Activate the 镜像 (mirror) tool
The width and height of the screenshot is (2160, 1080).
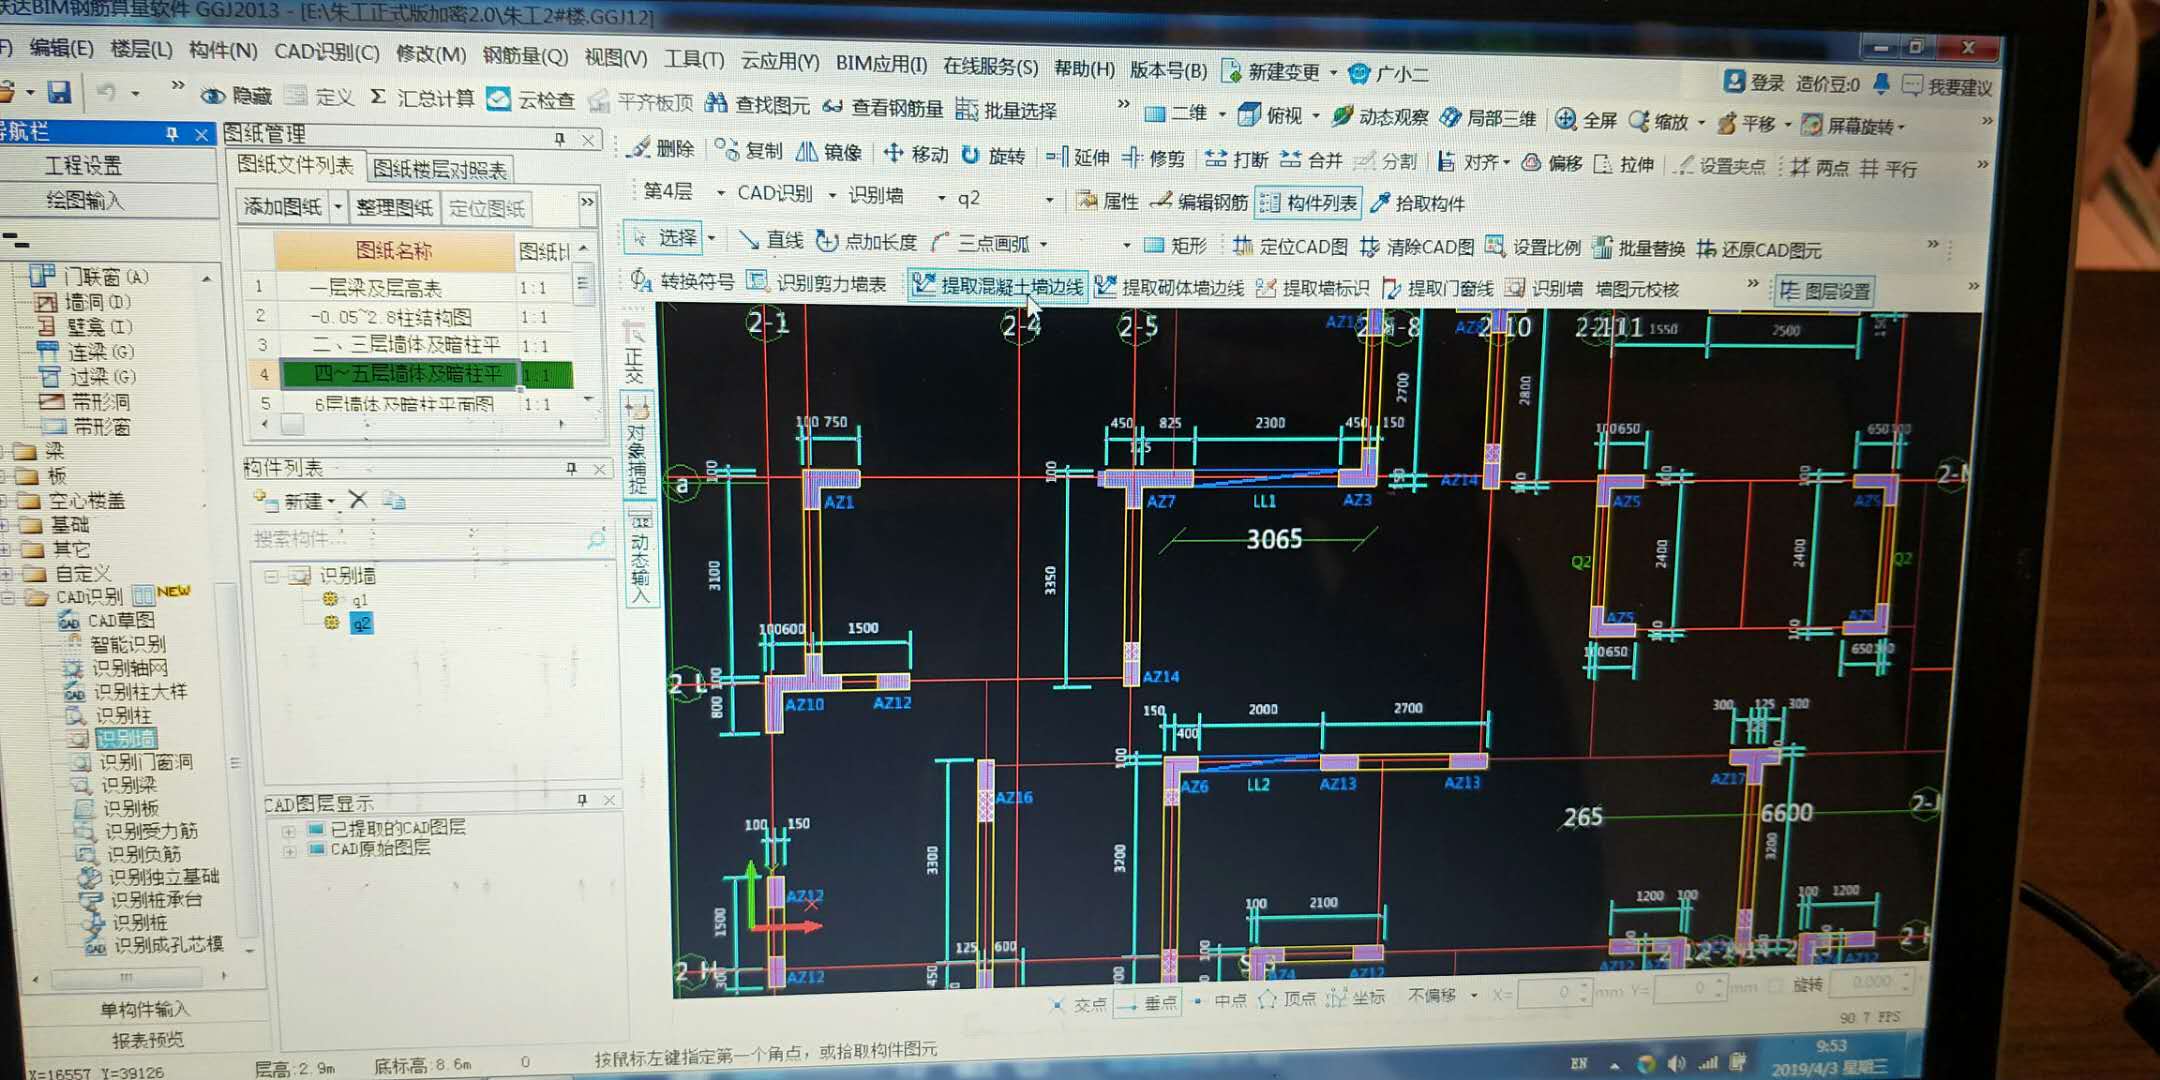(x=829, y=151)
